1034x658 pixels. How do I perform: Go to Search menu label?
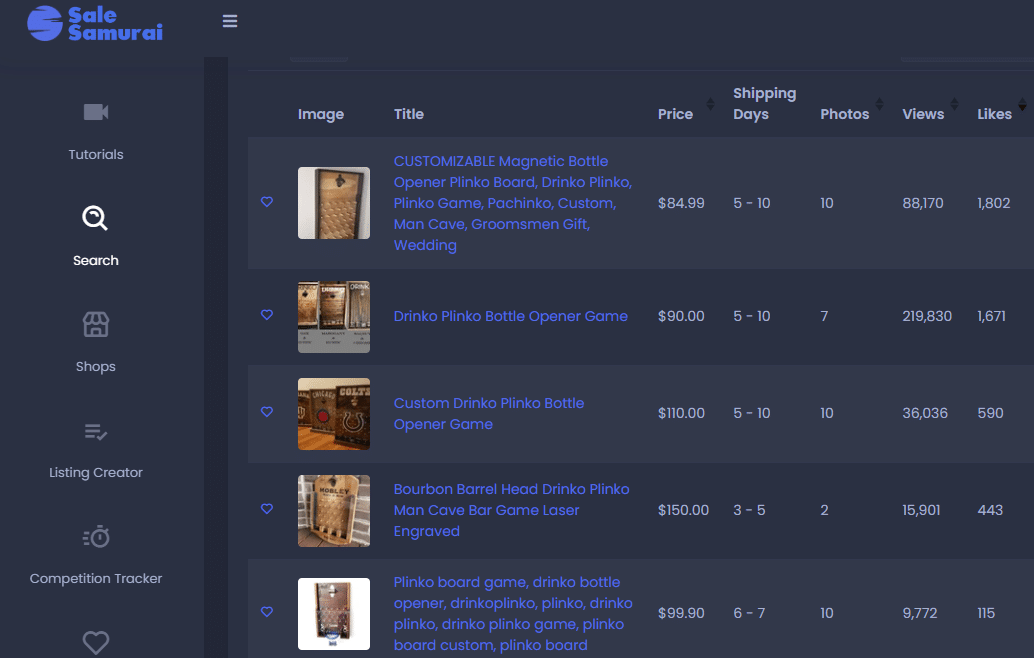(96, 260)
